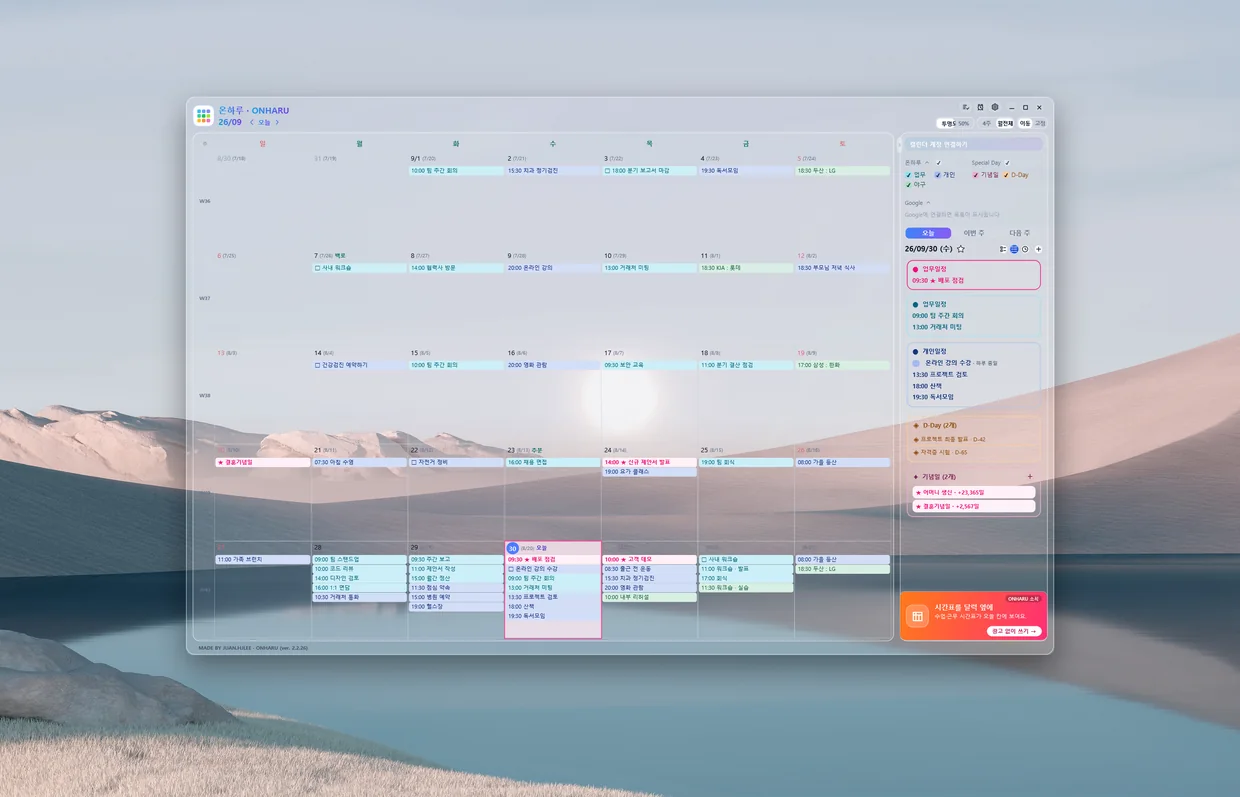This screenshot has width=1240, height=797.
Task: Adjust the 투명도 50% transparency control
Action: 954,123
